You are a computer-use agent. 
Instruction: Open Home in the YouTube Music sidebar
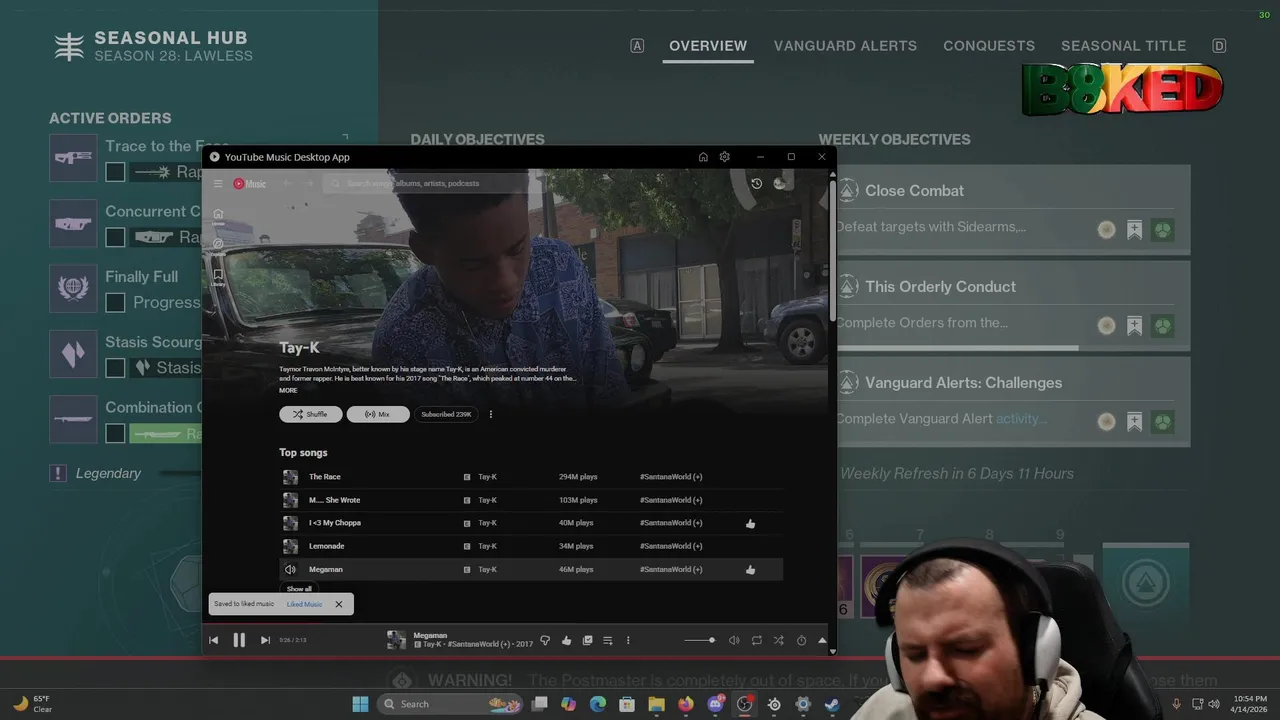(218, 216)
